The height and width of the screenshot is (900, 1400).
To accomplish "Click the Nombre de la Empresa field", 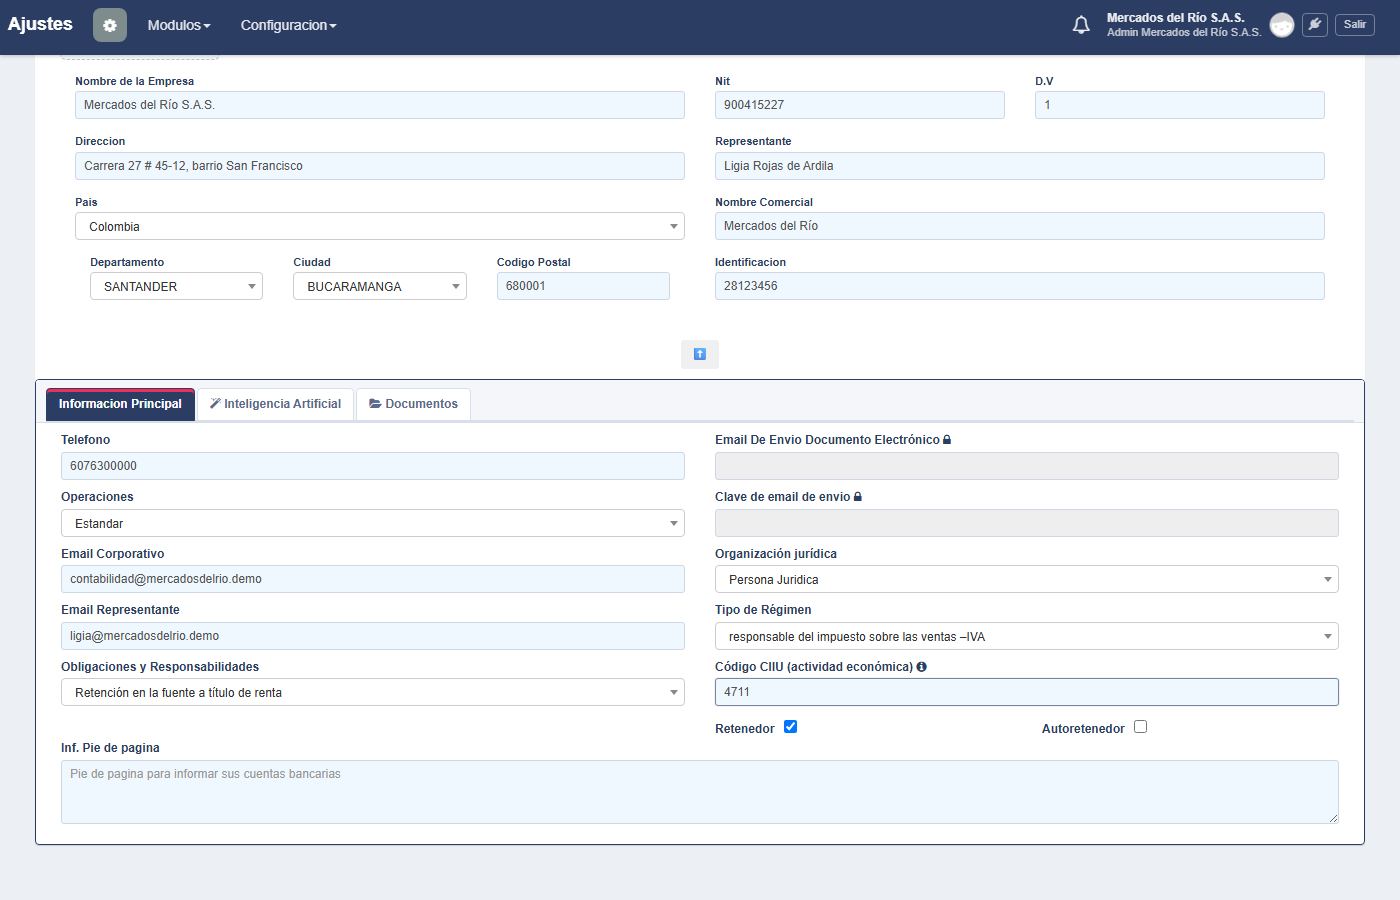I will click(380, 105).
